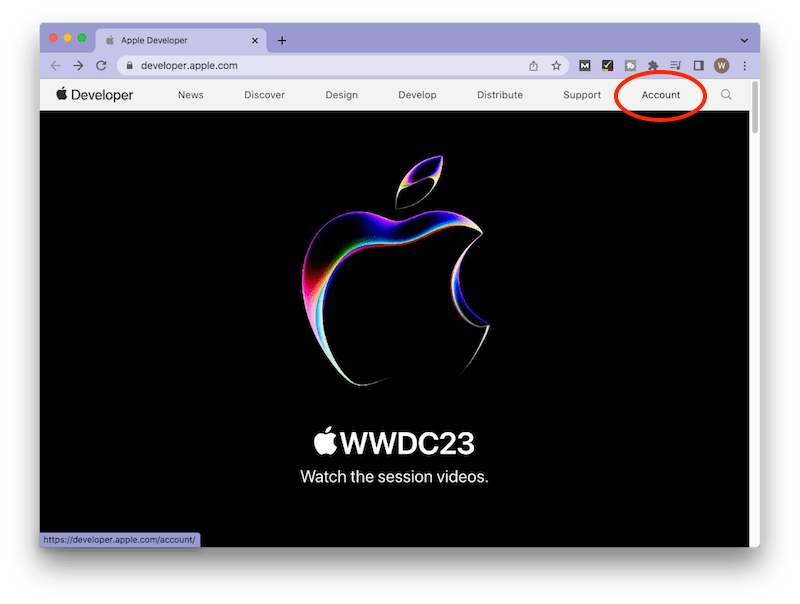Click the Account link
The height and width of the screenshot is (604, 800).
pyautogui.click(x=661, y=95)
